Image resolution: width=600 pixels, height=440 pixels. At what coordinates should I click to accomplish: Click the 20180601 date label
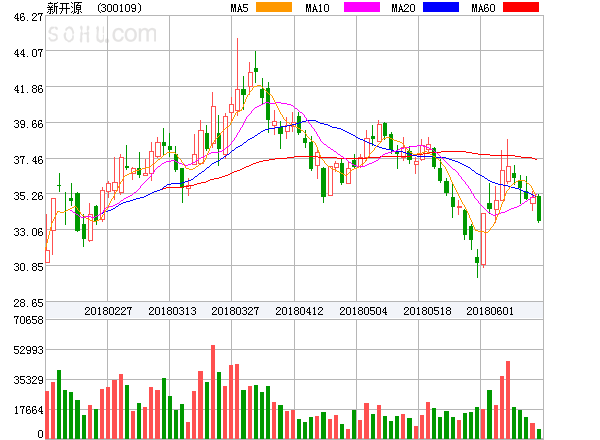[x=490, y=311]
